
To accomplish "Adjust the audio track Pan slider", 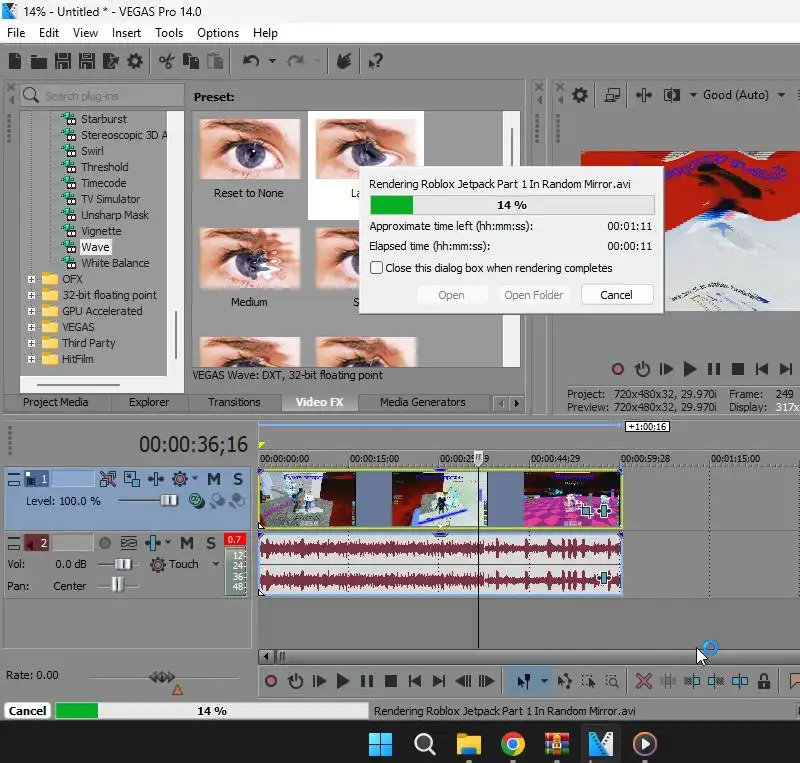I will coord(117,584).
